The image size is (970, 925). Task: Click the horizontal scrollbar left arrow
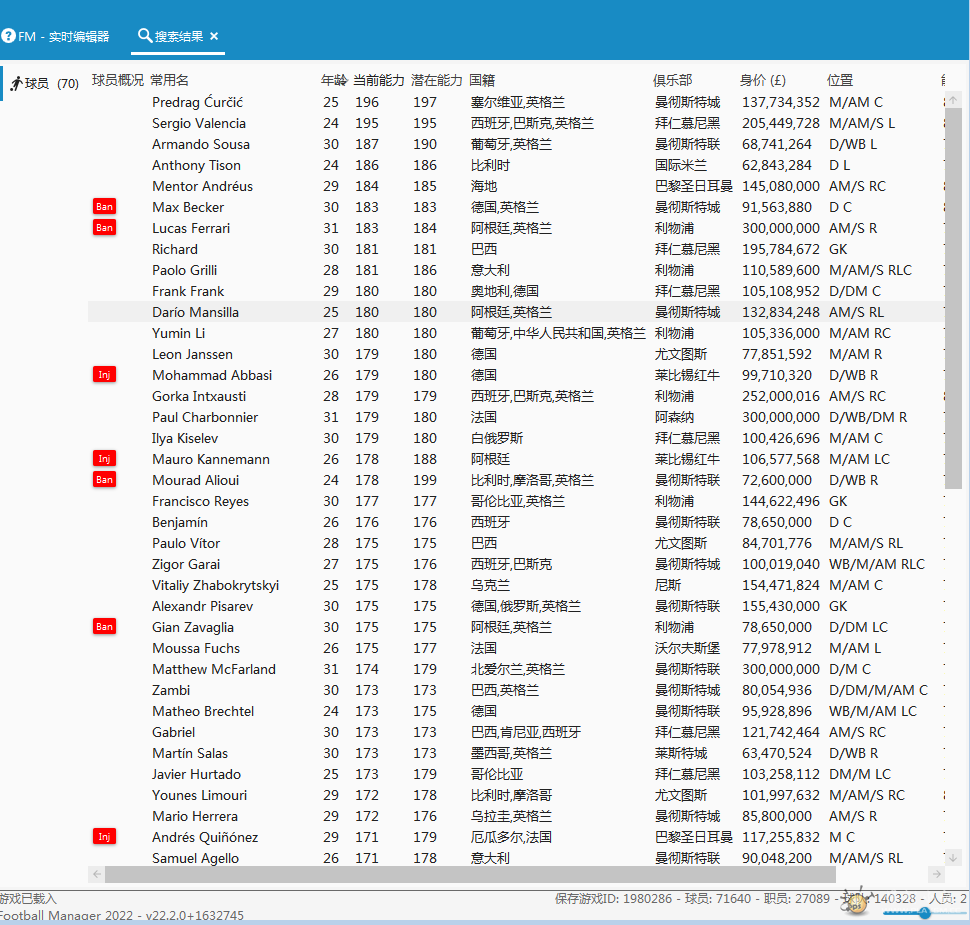pos(97,874)
